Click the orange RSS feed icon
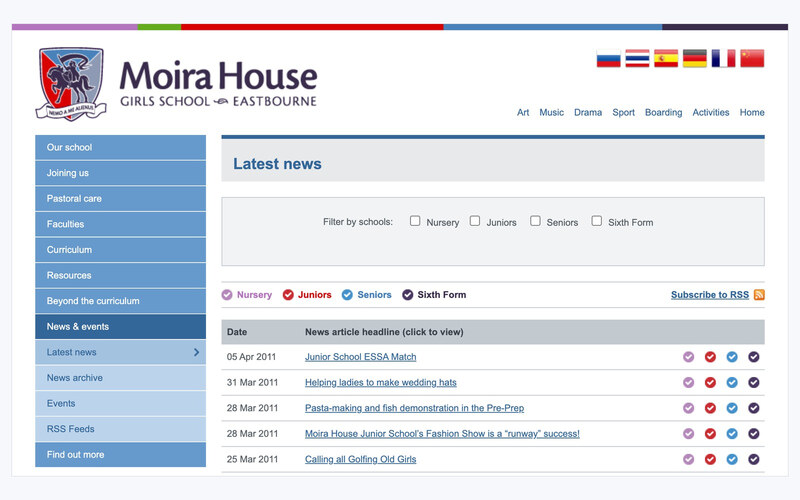800x500 pixels. 759,295
